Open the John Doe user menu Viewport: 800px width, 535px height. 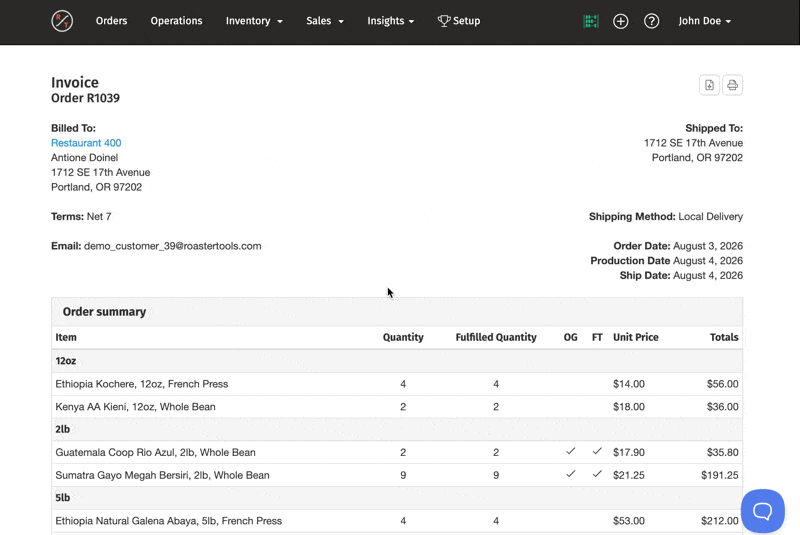click(705, 21)
